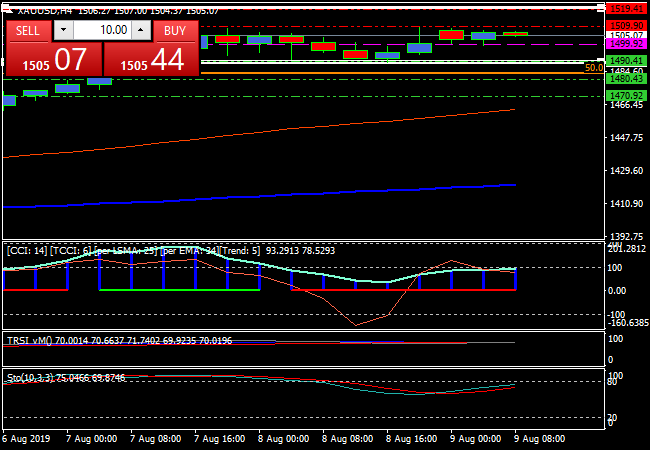This screenshot has height=450, width=650.
Task: Click the red BUY button
Action: [x=174, y=31]
